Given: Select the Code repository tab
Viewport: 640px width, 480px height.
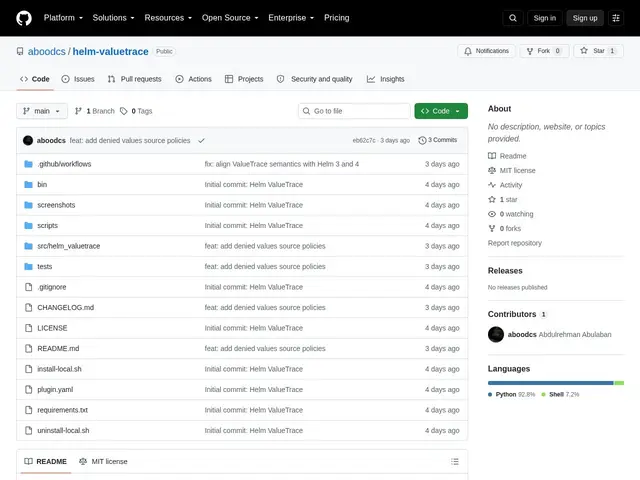Looking at the screenshot, I should point(35,79).
